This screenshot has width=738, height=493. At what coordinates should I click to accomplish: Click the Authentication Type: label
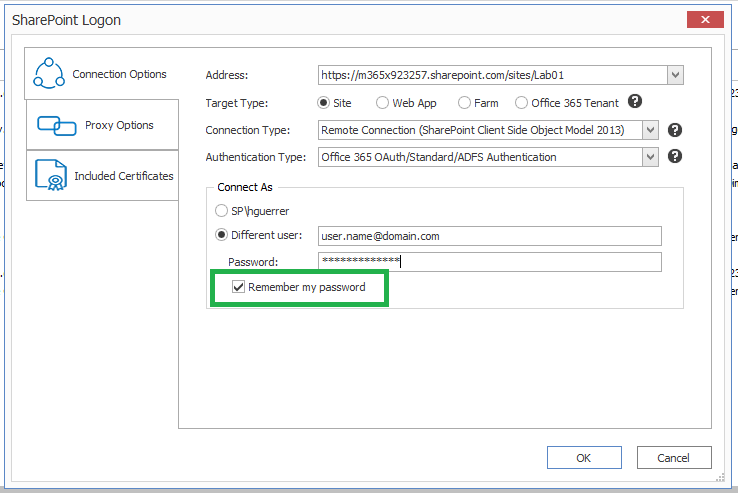click(256, 157)
